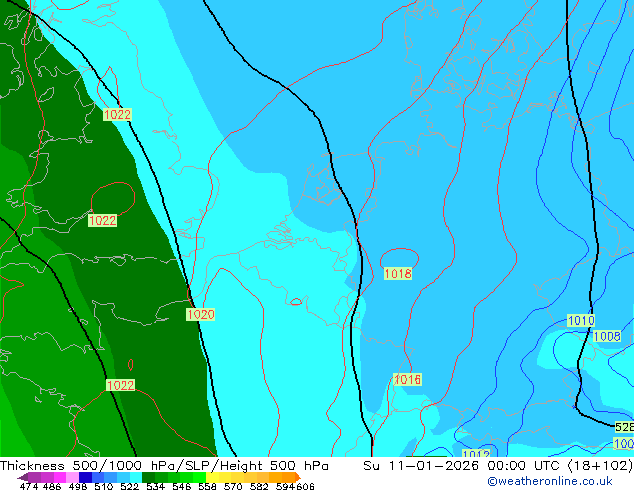Click the legend value 582
The image size is (634, 490).
pyautogui.click(x=259, y=486)
